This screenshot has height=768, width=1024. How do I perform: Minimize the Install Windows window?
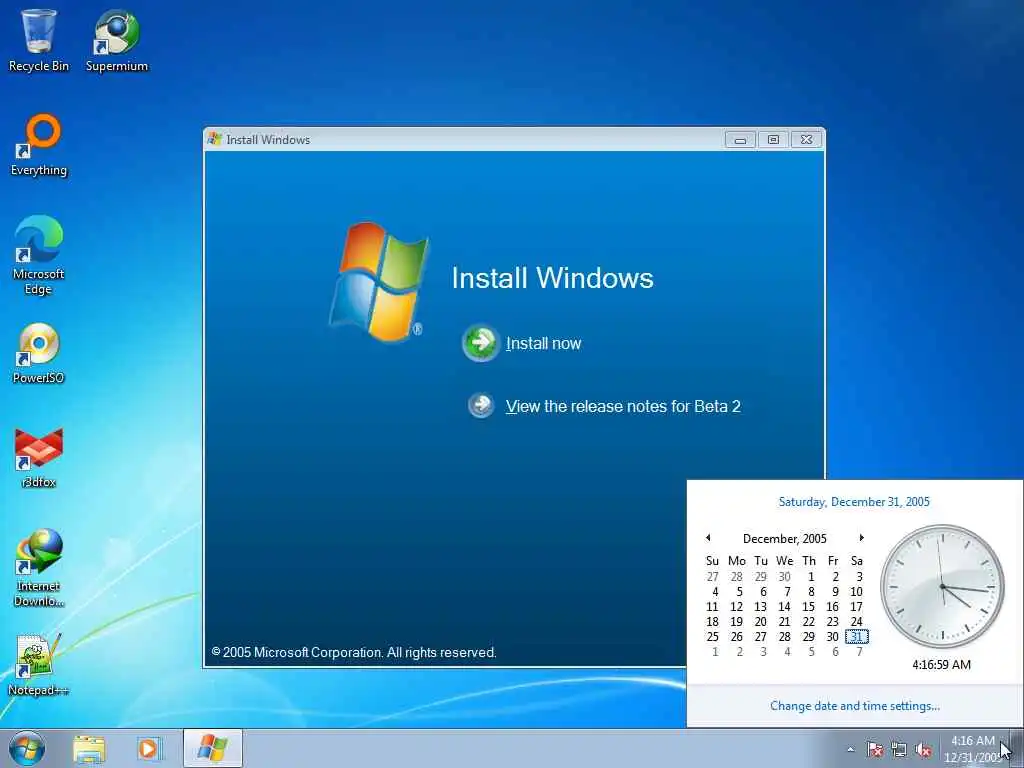[x=740, y=140]
